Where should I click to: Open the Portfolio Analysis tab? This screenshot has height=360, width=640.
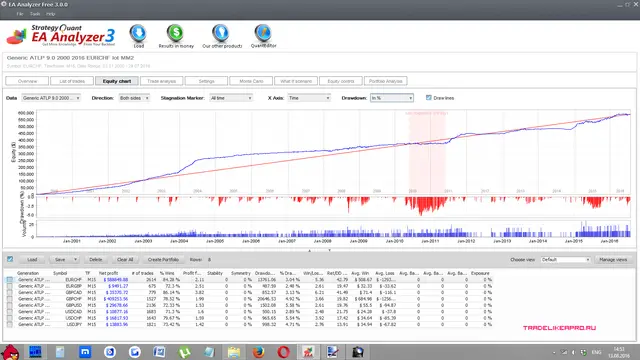pyautogui.click(x=385, y=81)
